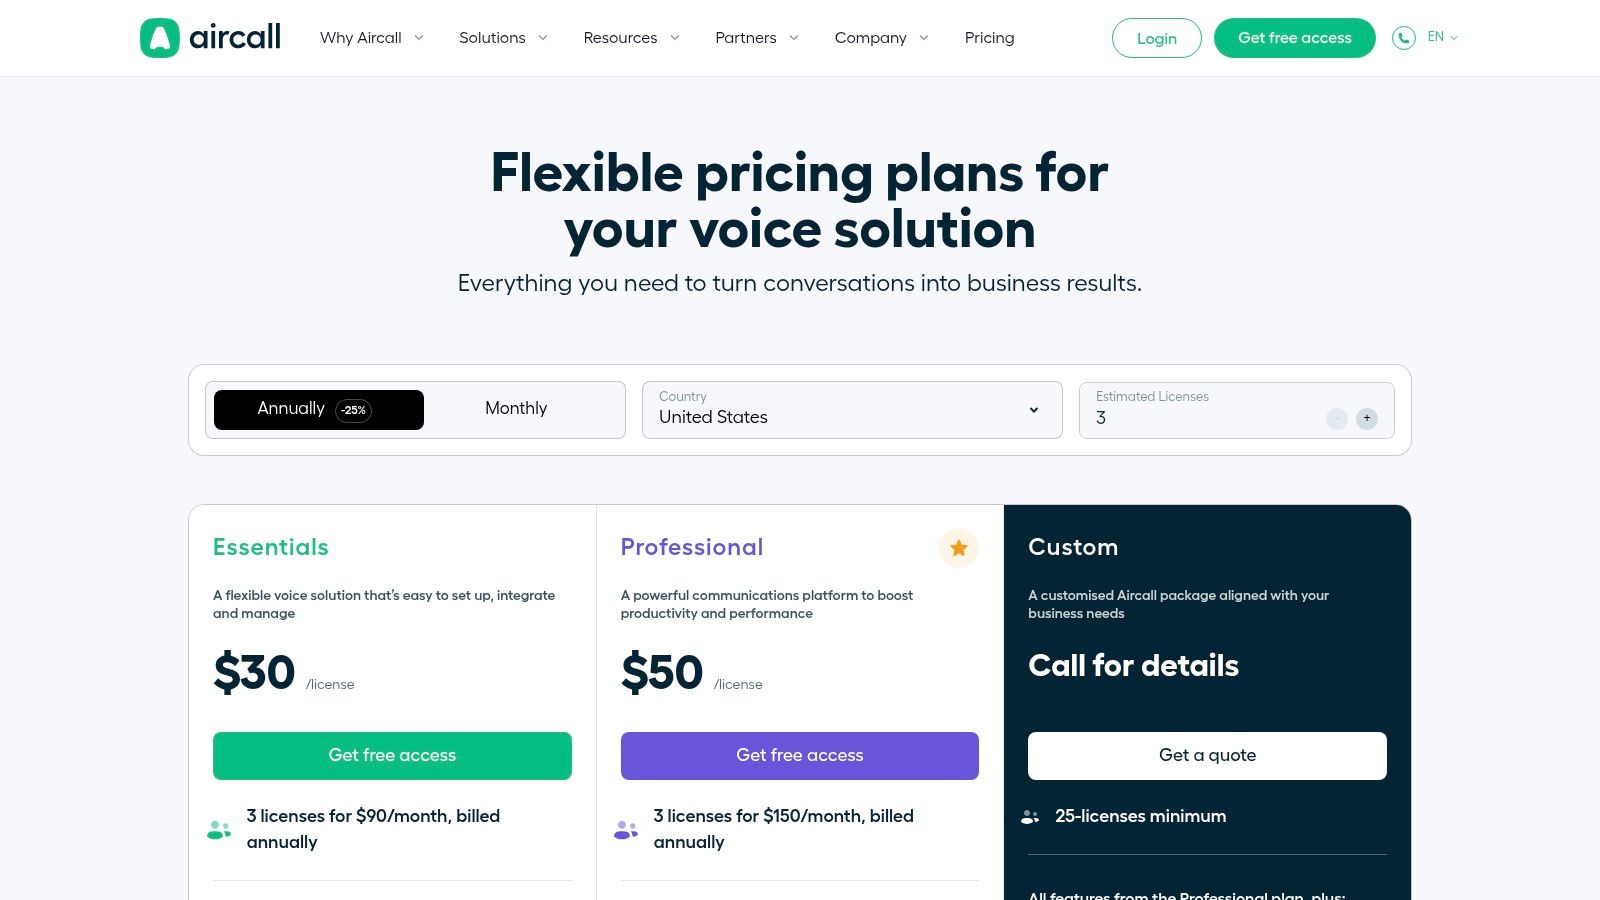Click the green phone icon in header
The image size is (1600, 900).
[x=1404, y=38]
